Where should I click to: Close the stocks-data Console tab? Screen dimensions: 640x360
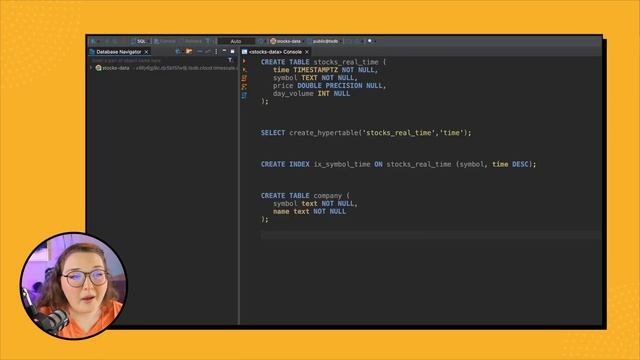(307, 52)
